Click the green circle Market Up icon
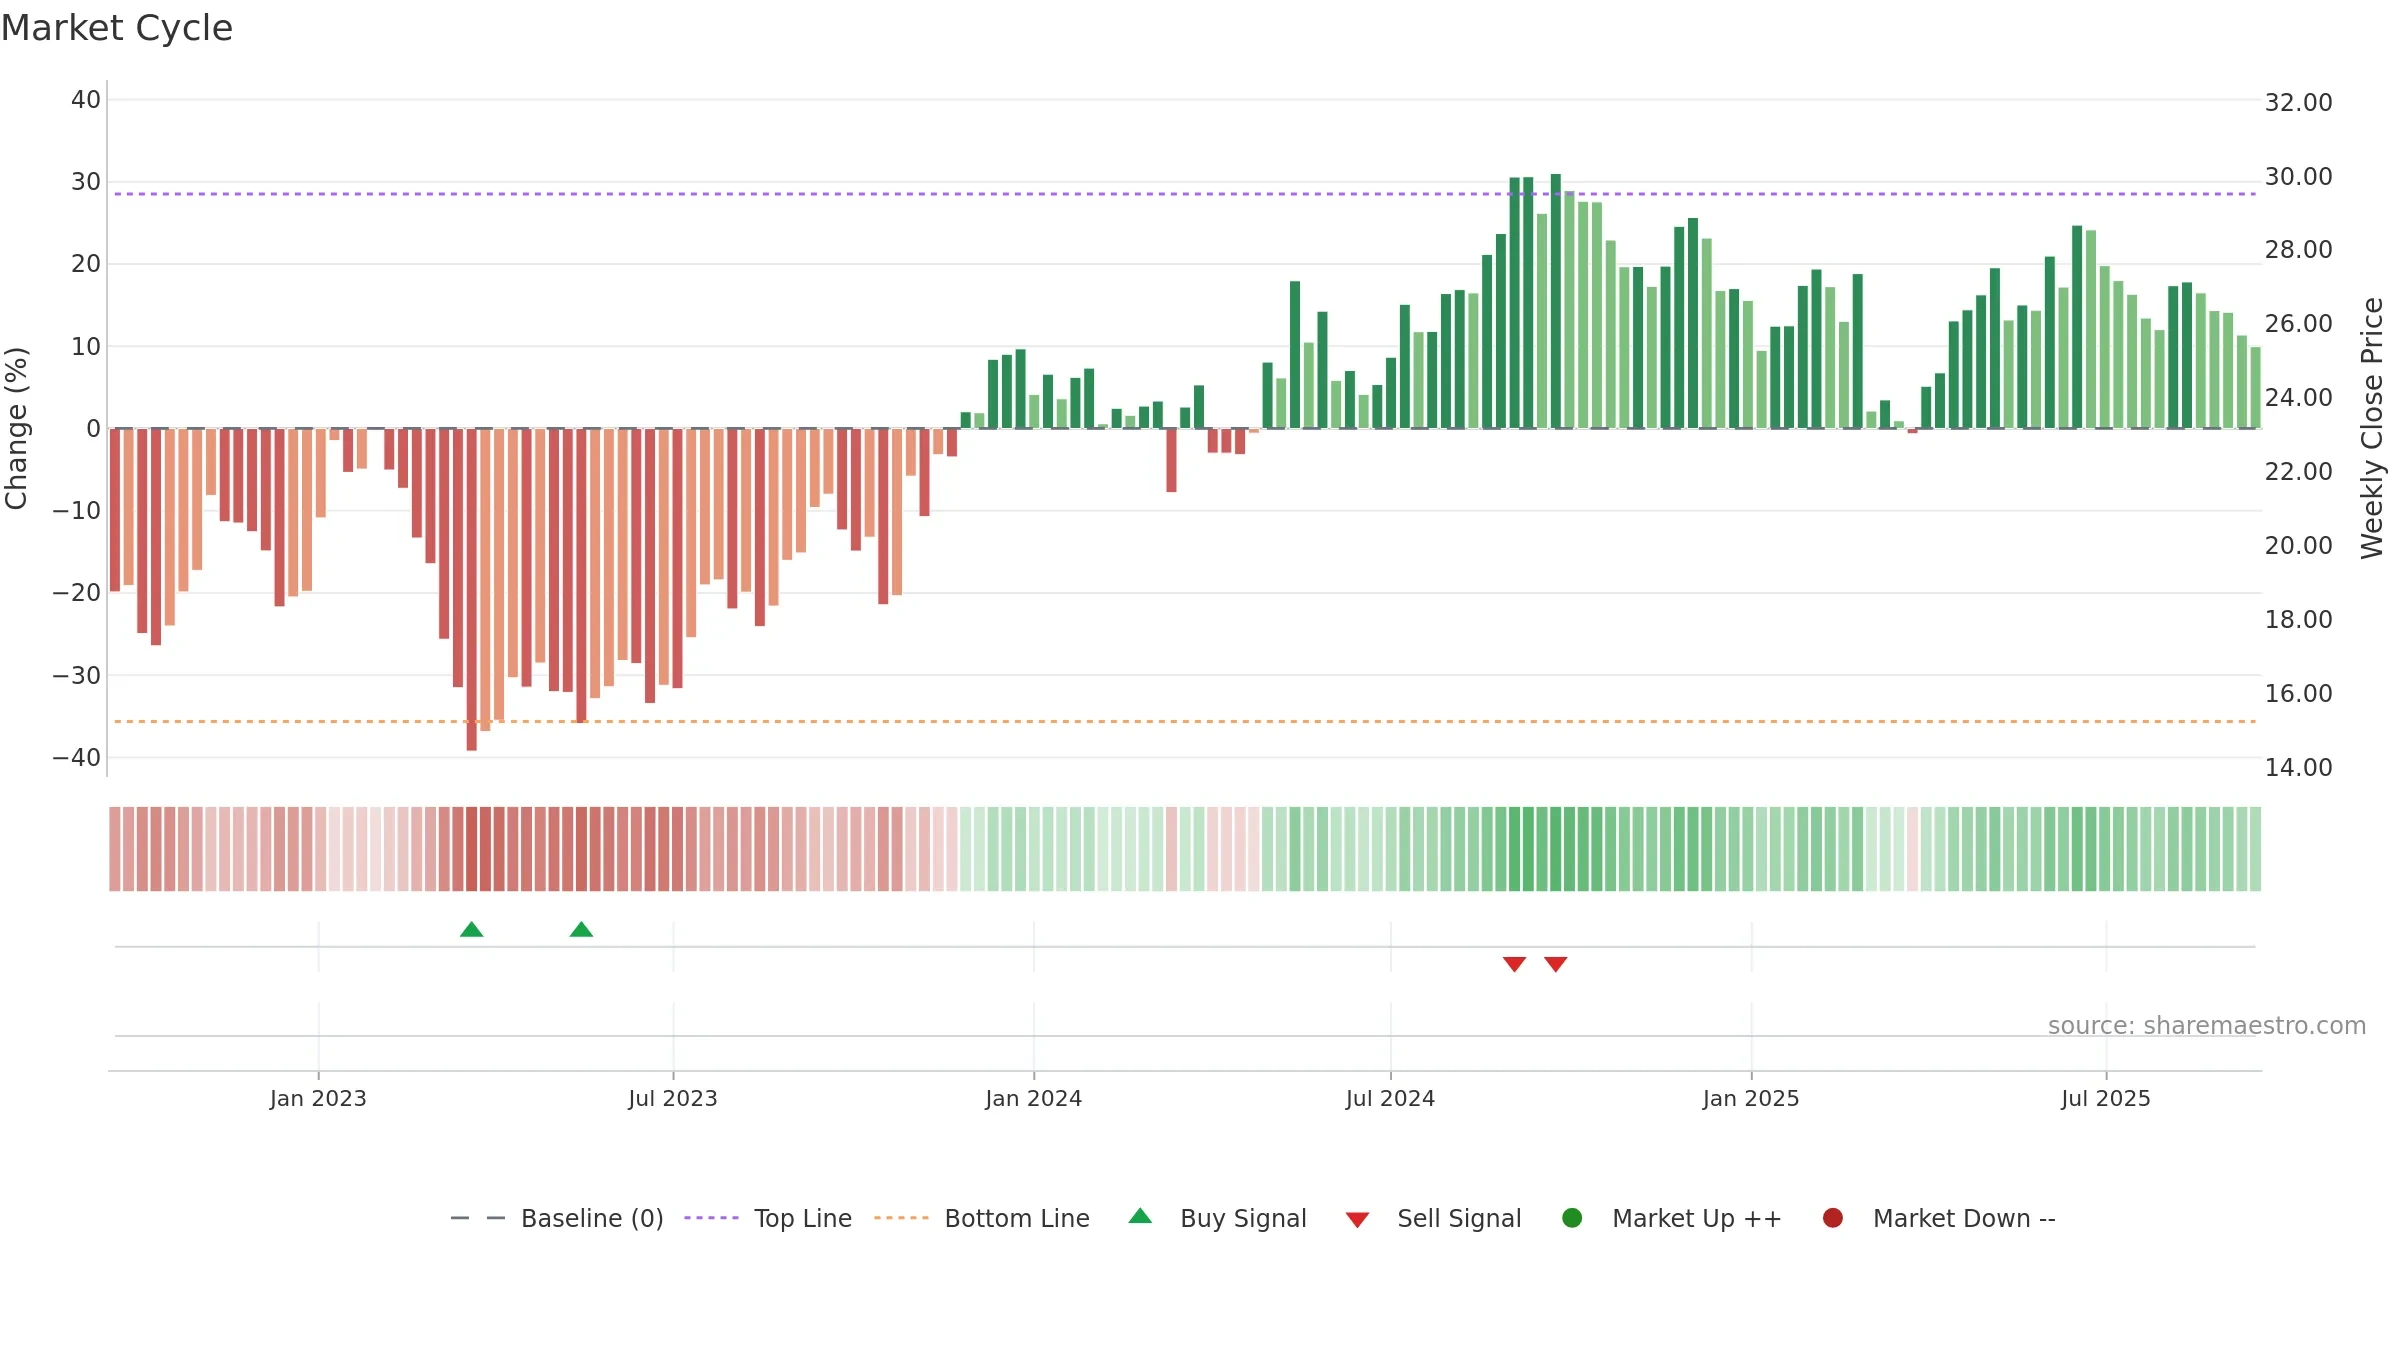 [1572, 1218]
